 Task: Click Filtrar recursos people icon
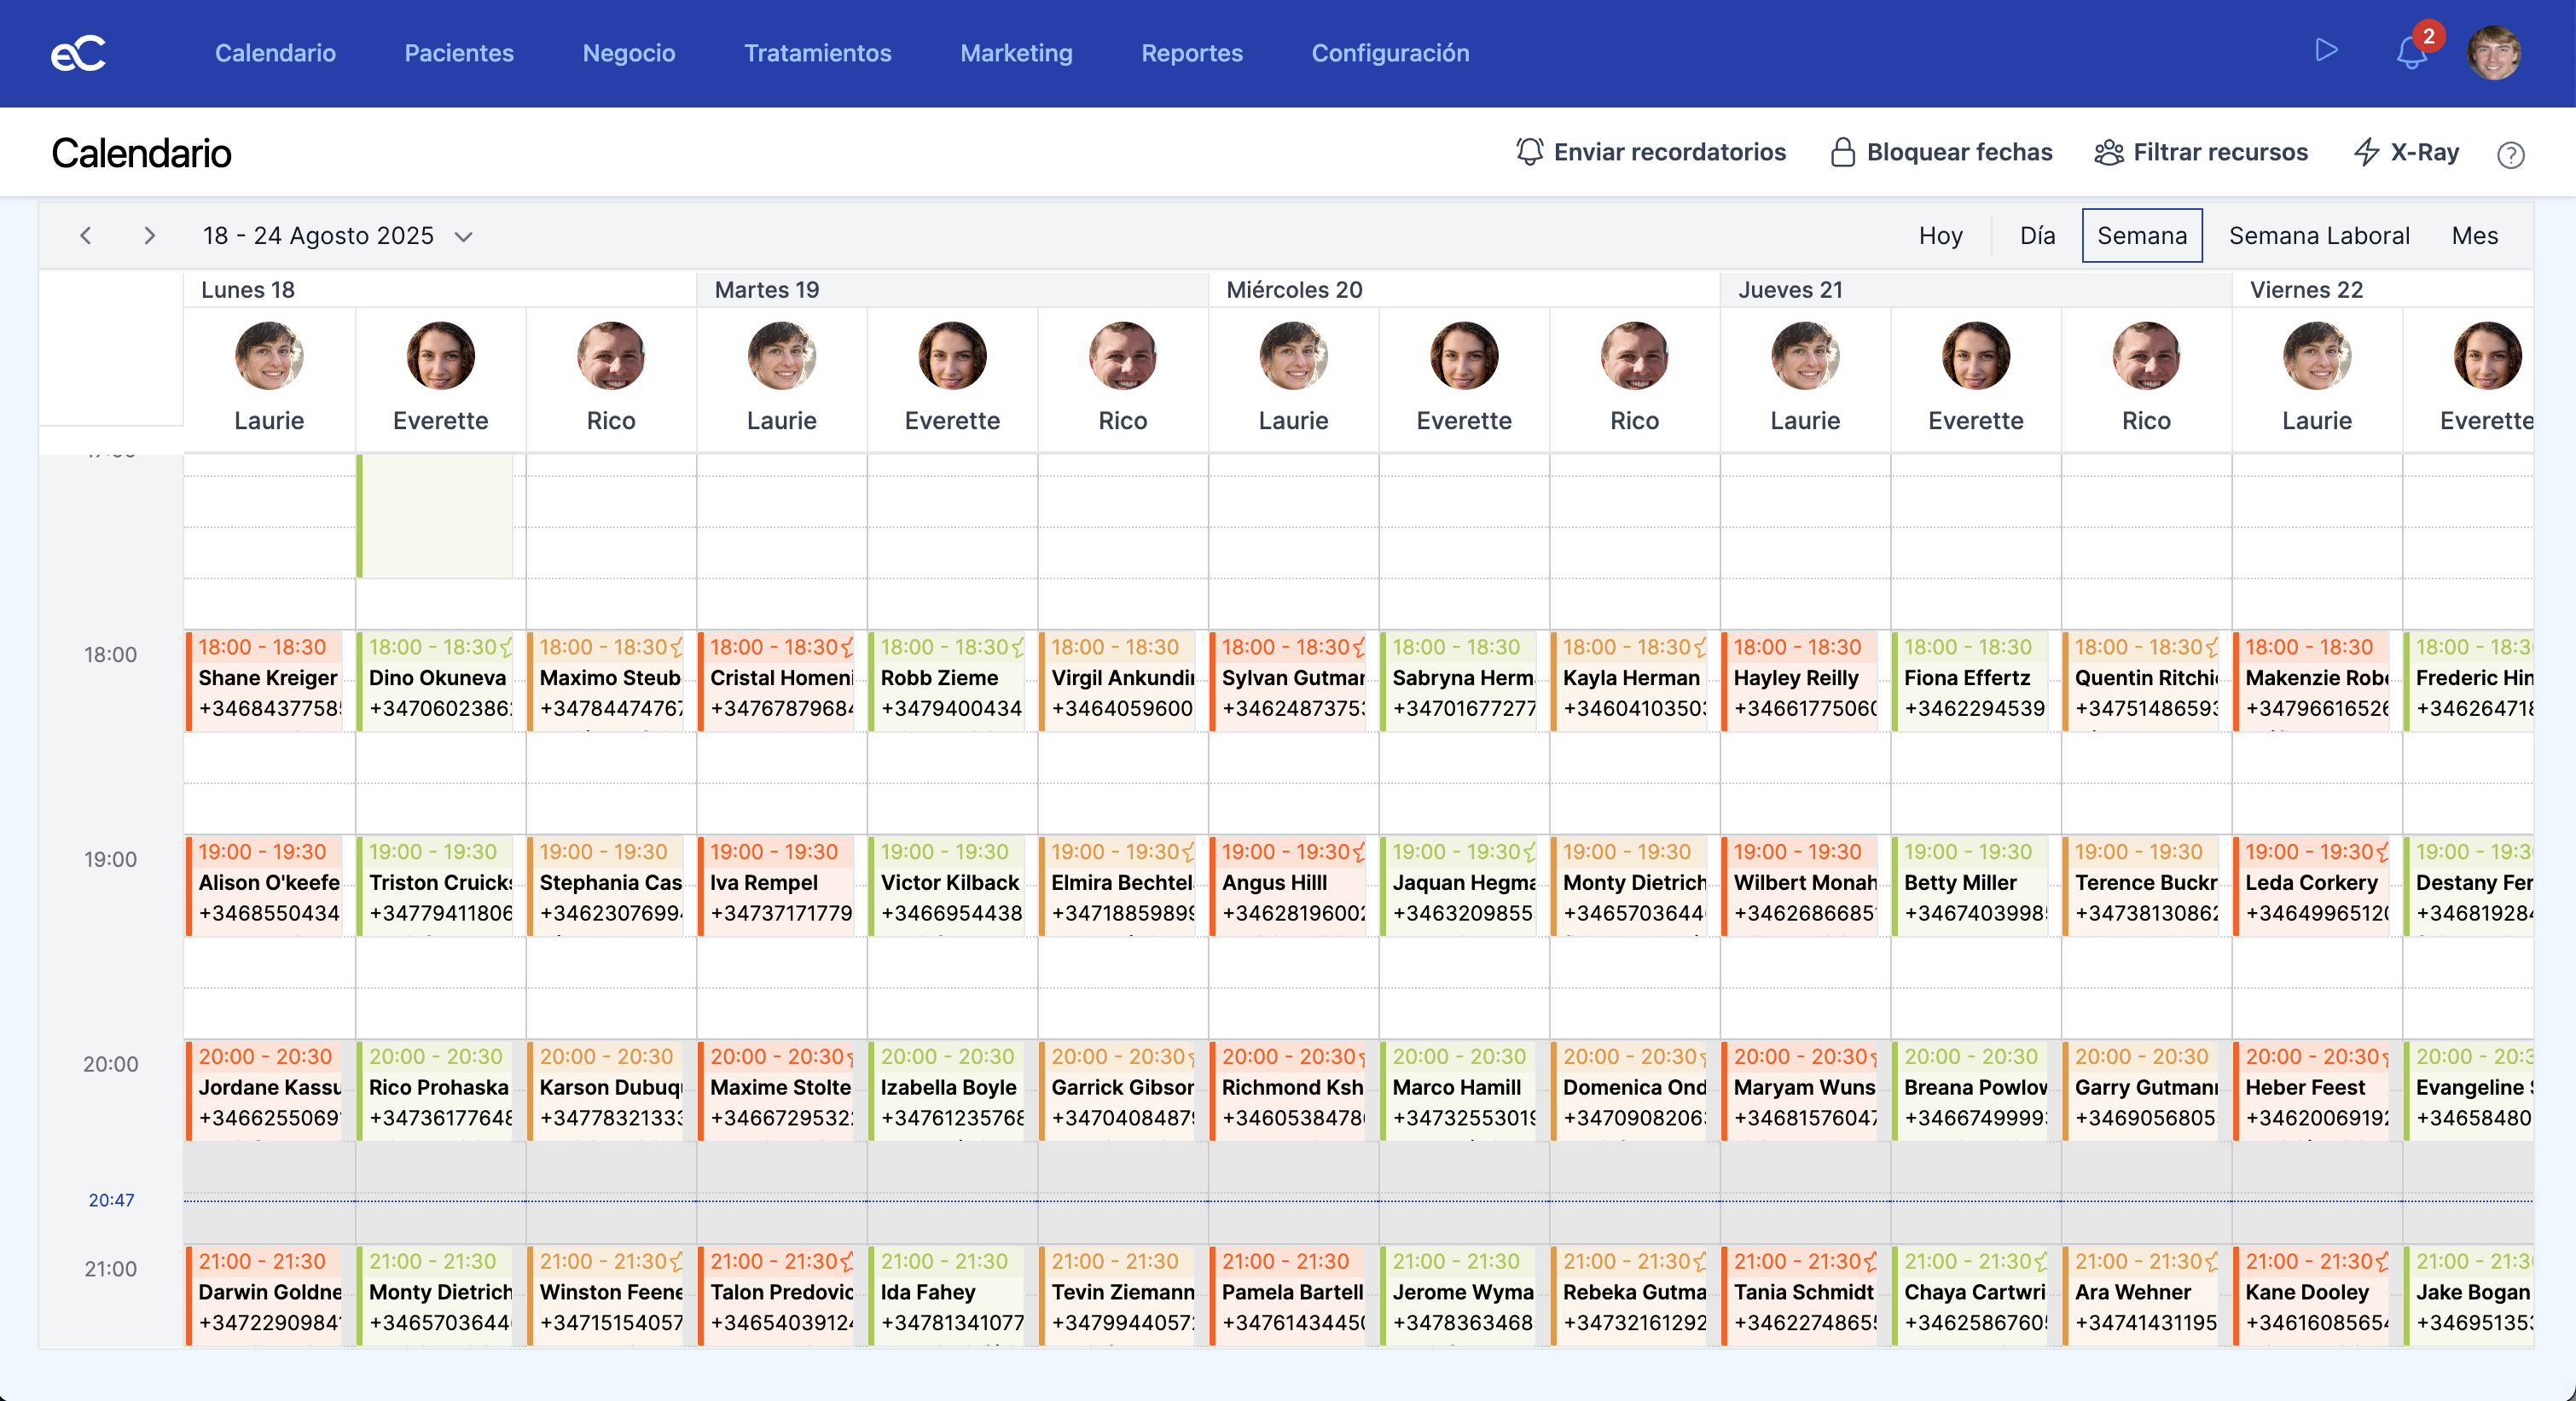click(2109, 152)
